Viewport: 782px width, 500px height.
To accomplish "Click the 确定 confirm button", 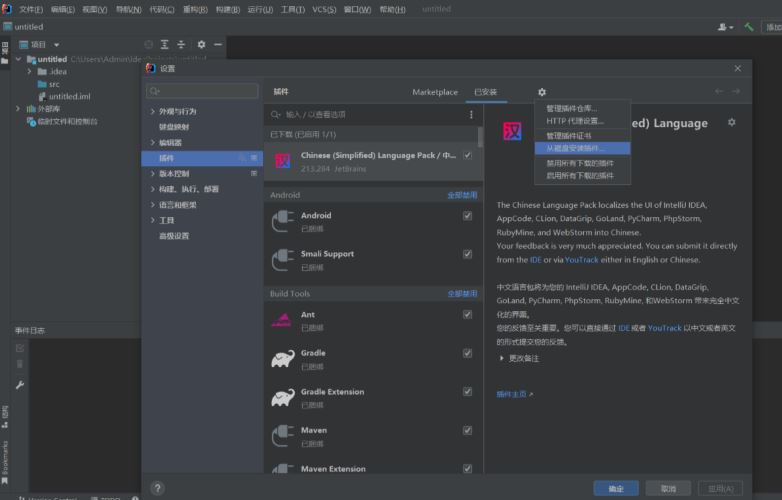I will [x=616, y=489].
